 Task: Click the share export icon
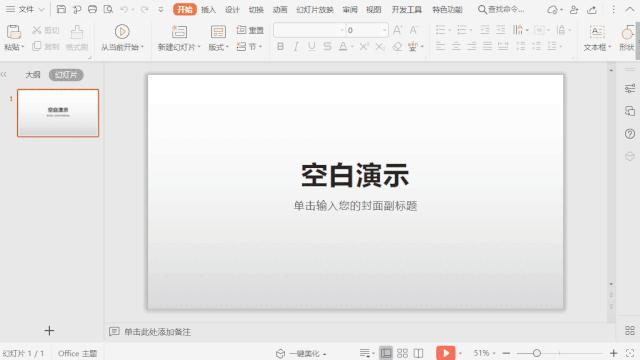coord(592,9)
